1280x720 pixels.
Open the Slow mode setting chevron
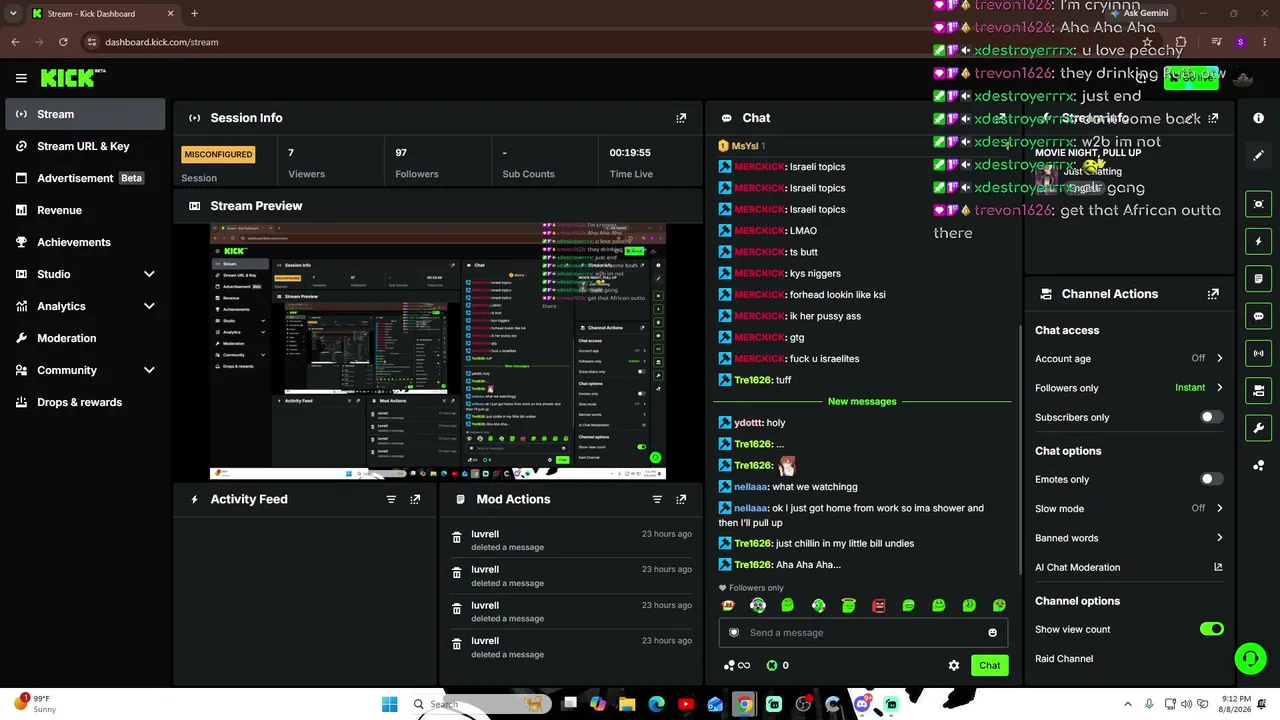(x=1219, y=508)
